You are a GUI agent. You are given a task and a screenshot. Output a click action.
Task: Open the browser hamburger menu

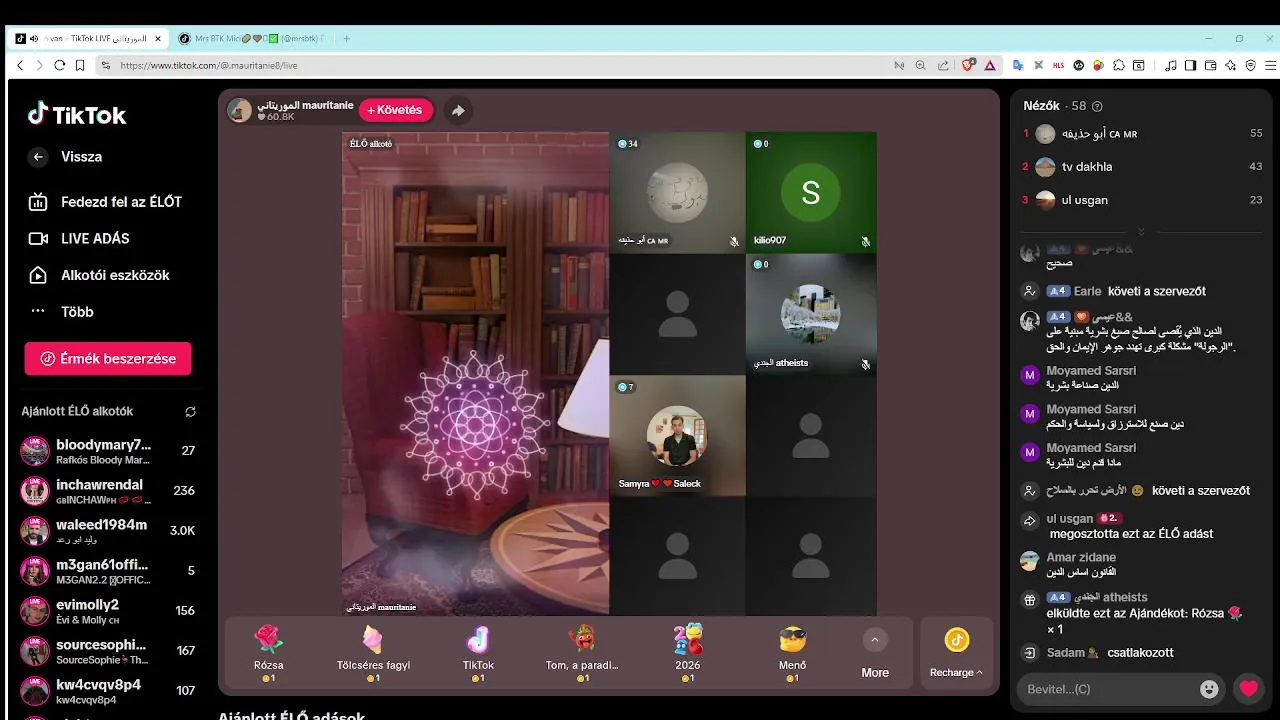[x=1268, y=65]
